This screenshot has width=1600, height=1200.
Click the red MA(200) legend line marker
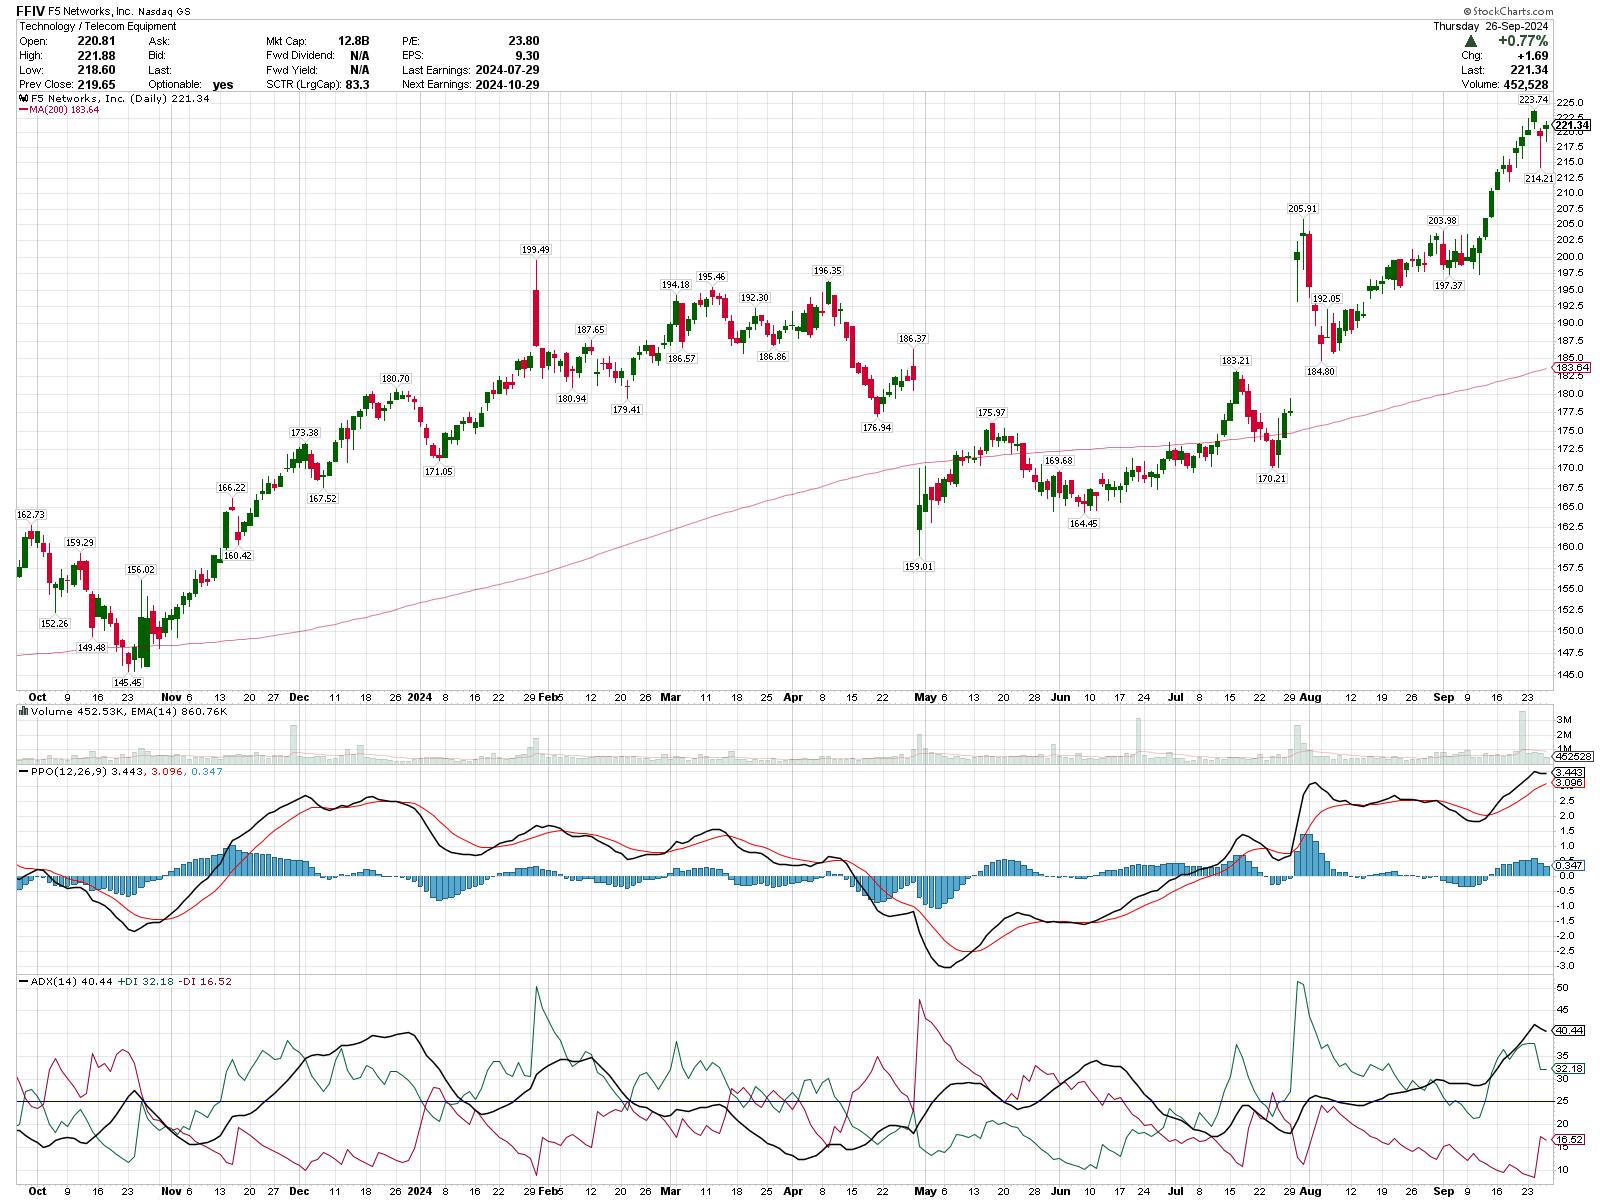(23, 110)
